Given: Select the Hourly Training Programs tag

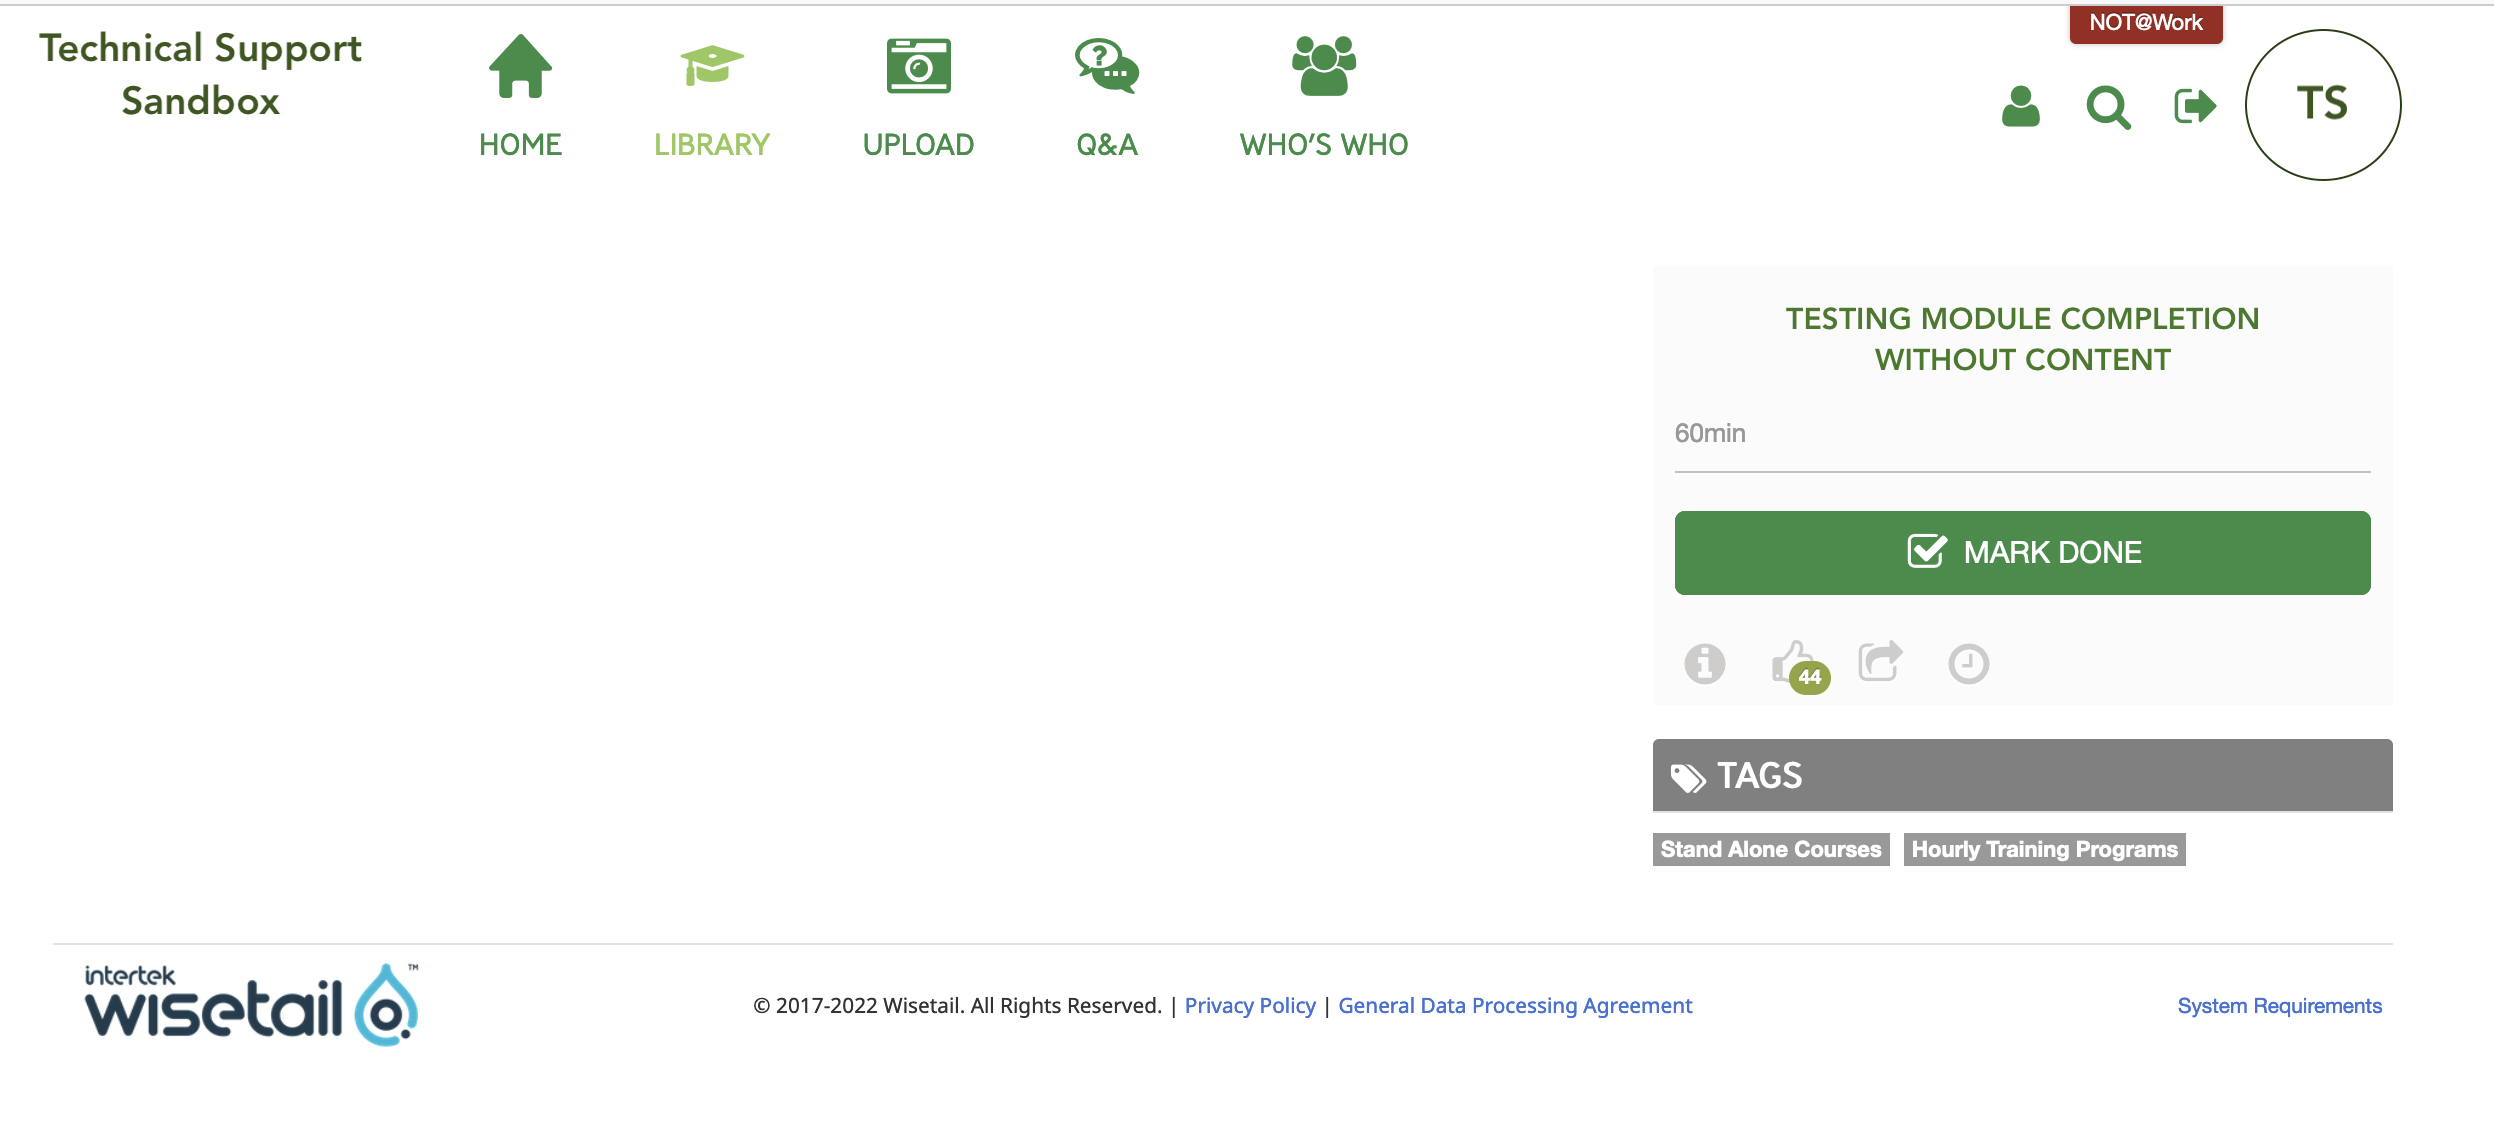Looking at the screenshot, I should coord(2044,849).
